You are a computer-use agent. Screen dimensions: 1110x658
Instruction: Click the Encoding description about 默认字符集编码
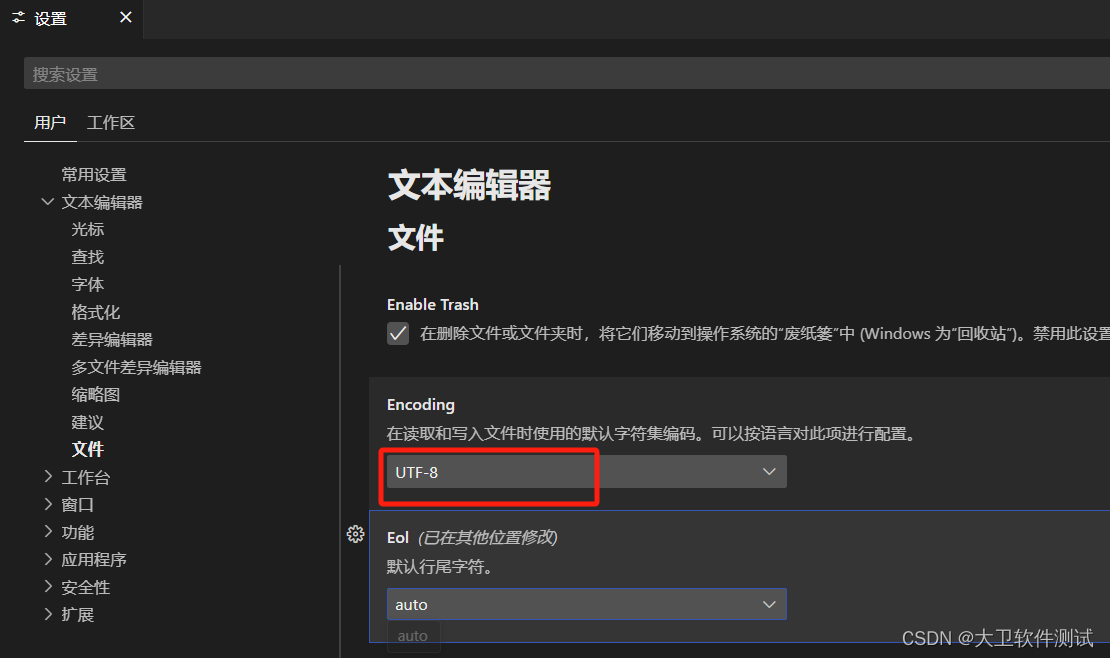pos(652,433)
